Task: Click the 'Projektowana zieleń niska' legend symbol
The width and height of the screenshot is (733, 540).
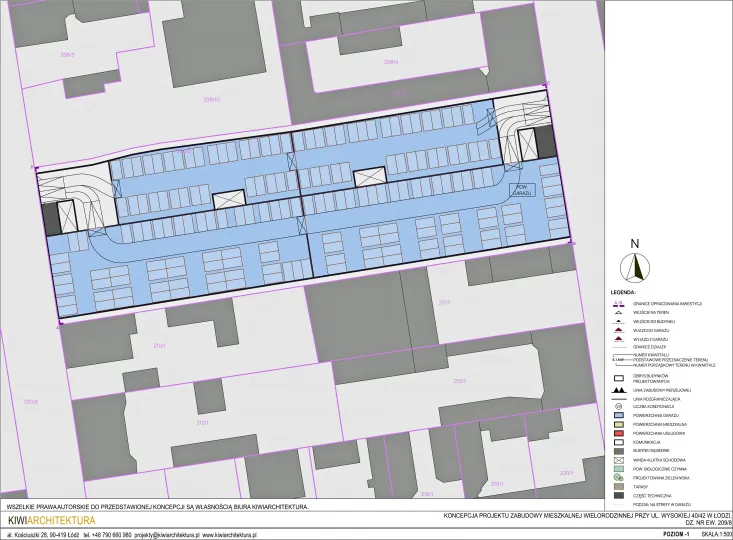Action: click(x=618, y=477)
